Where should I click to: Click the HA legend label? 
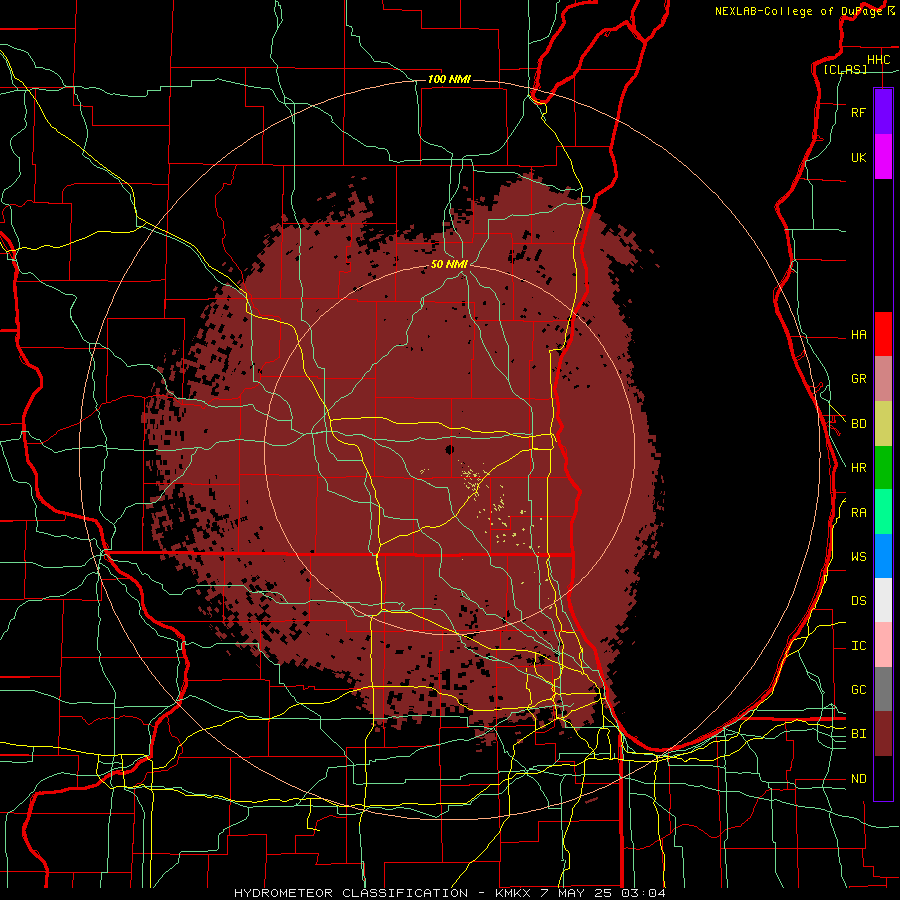click(858, 334)
